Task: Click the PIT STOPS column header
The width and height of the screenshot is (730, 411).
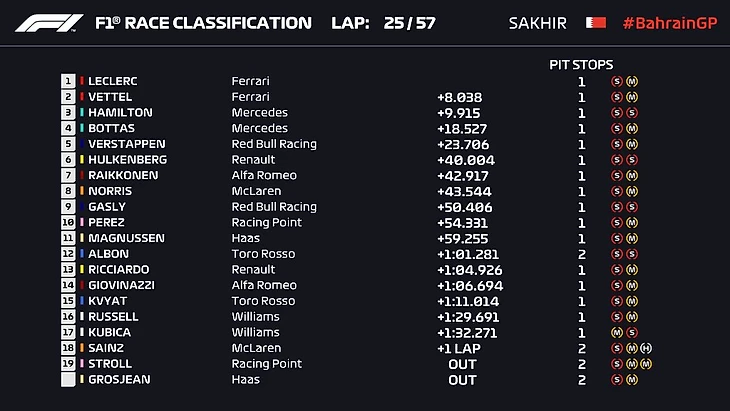Action: (581, 64)
